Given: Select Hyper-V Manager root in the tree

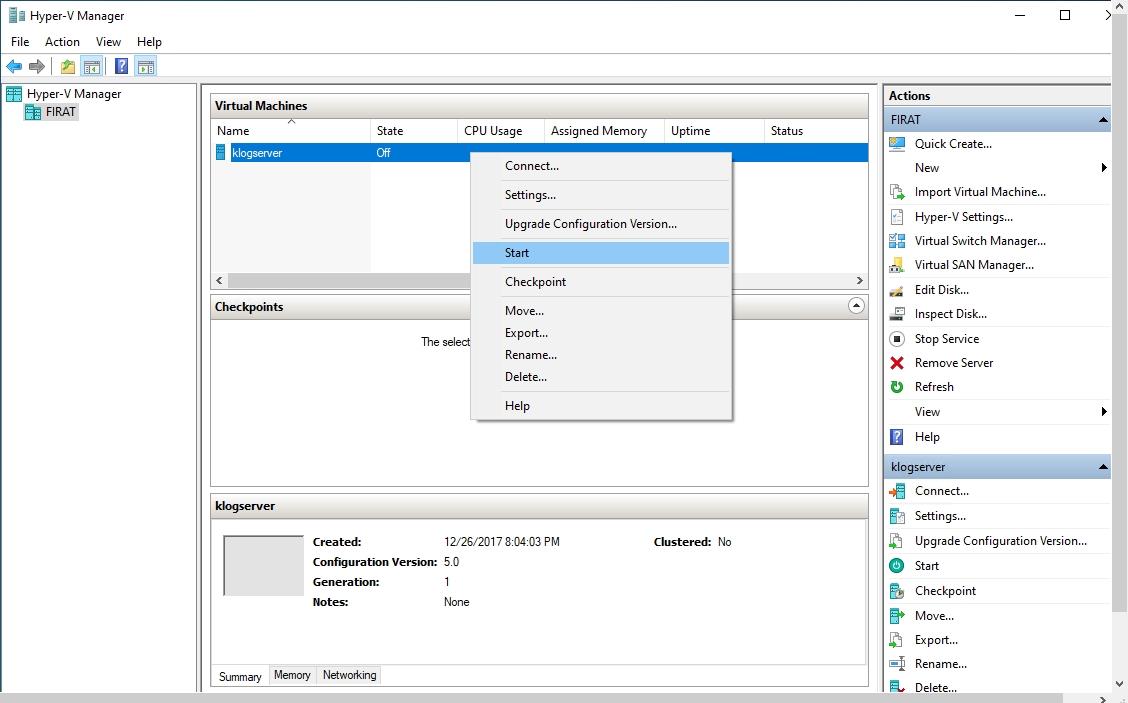Looking at the screenshot, I should 74,94.
